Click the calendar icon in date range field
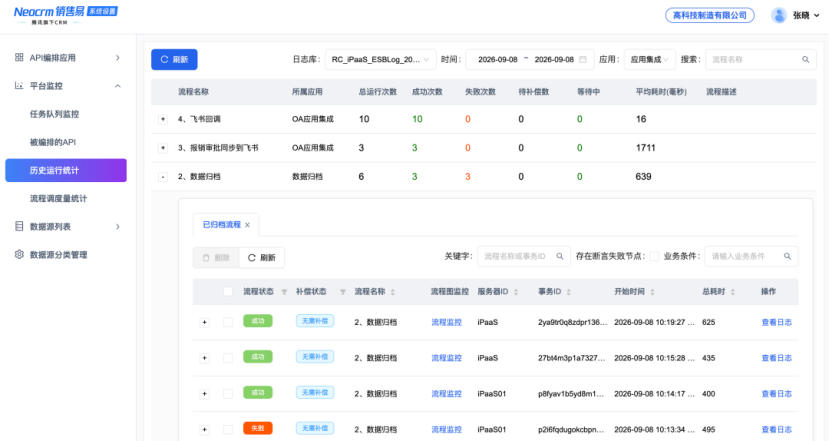 pyautogui.click(x=583, y=59)
